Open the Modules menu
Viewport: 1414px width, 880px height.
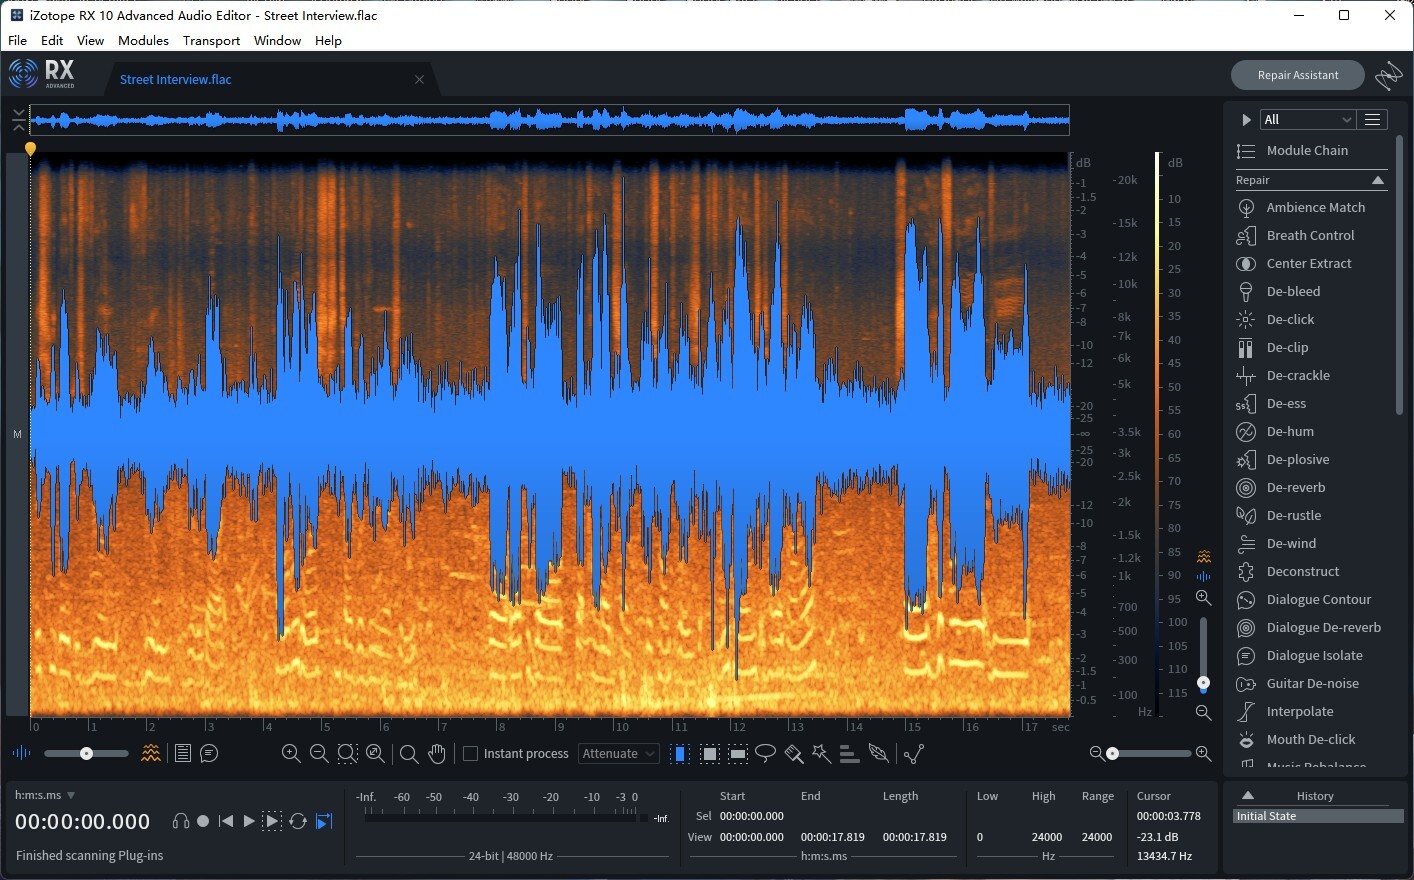[x=143, y=41]
